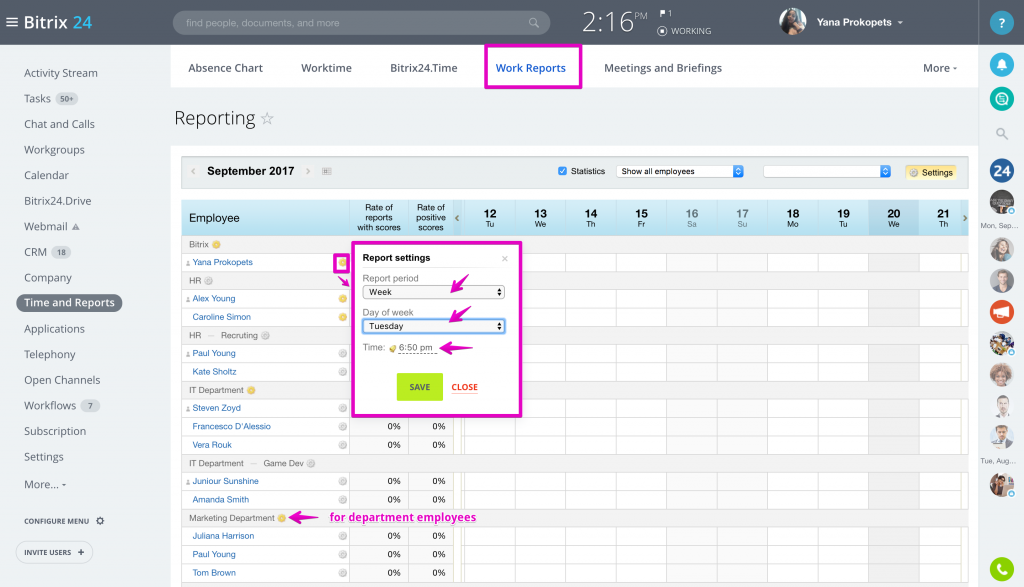The height and width of the screenshot is (587, 1024).
Task: Open Yana Prokopets profile avatar in header
Action: coord(793,22)
